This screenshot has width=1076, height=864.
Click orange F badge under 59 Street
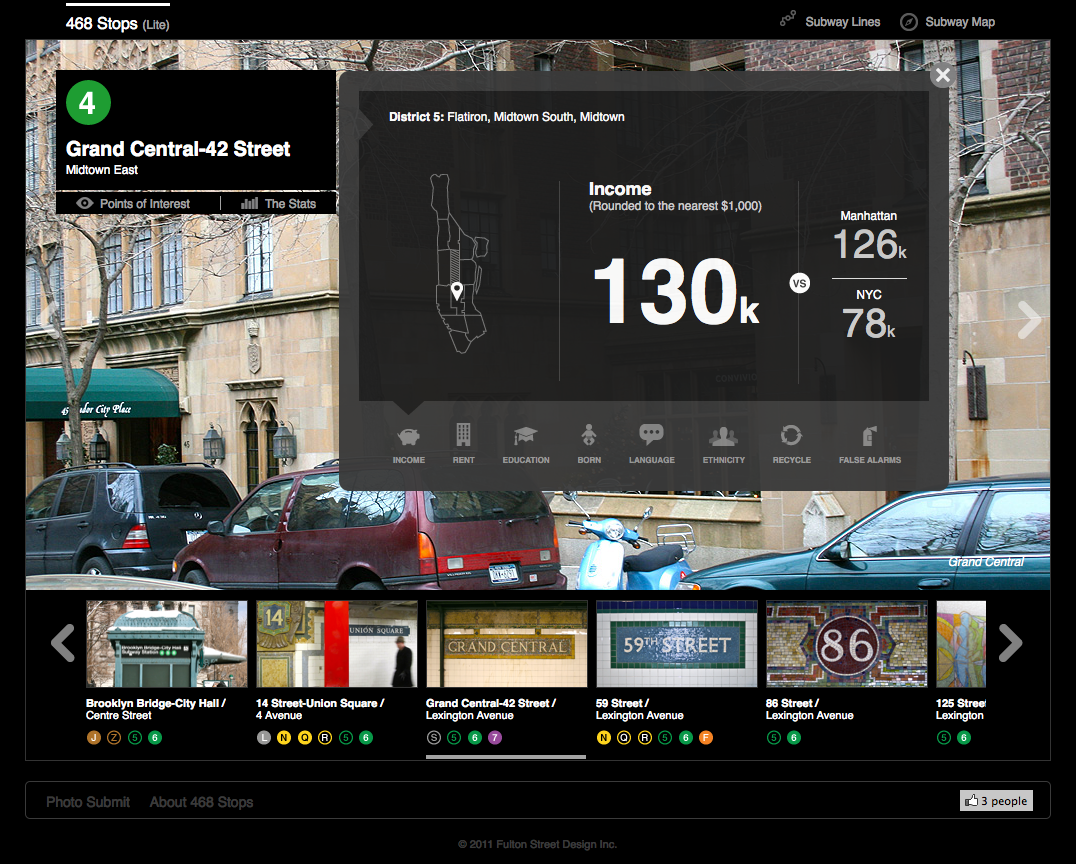(x=705, y=738)
